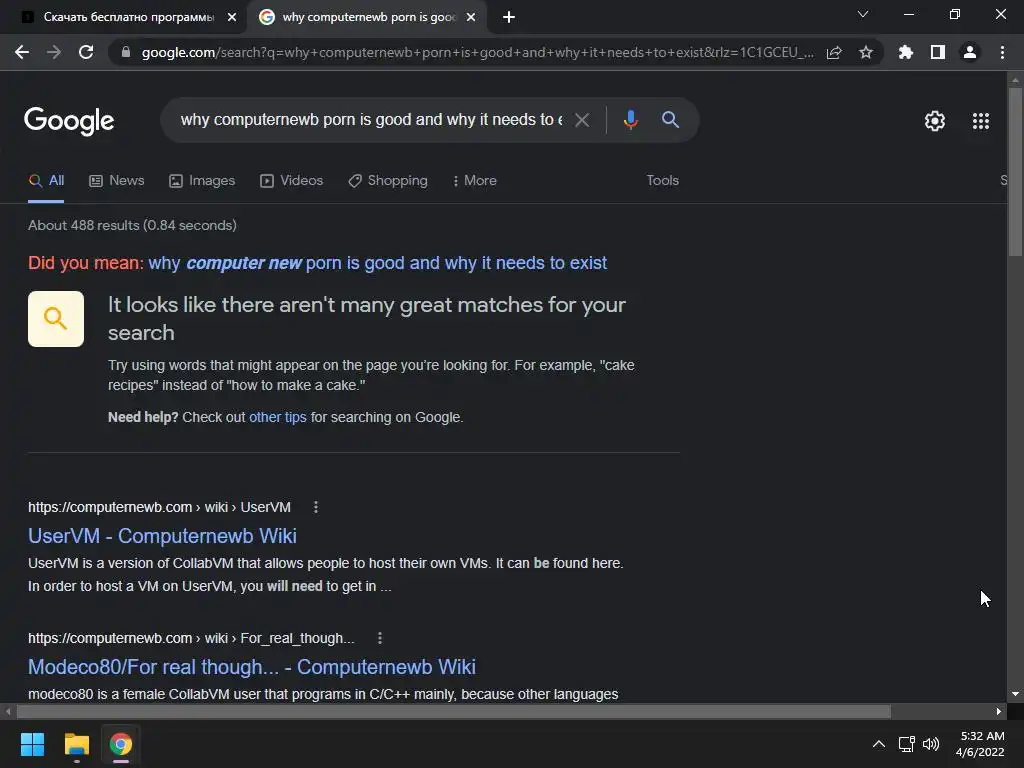This screenshot has height=768, width=1024.
Task: Open a new browser tab
Action: pyautogui.click(x=509, y=17)
